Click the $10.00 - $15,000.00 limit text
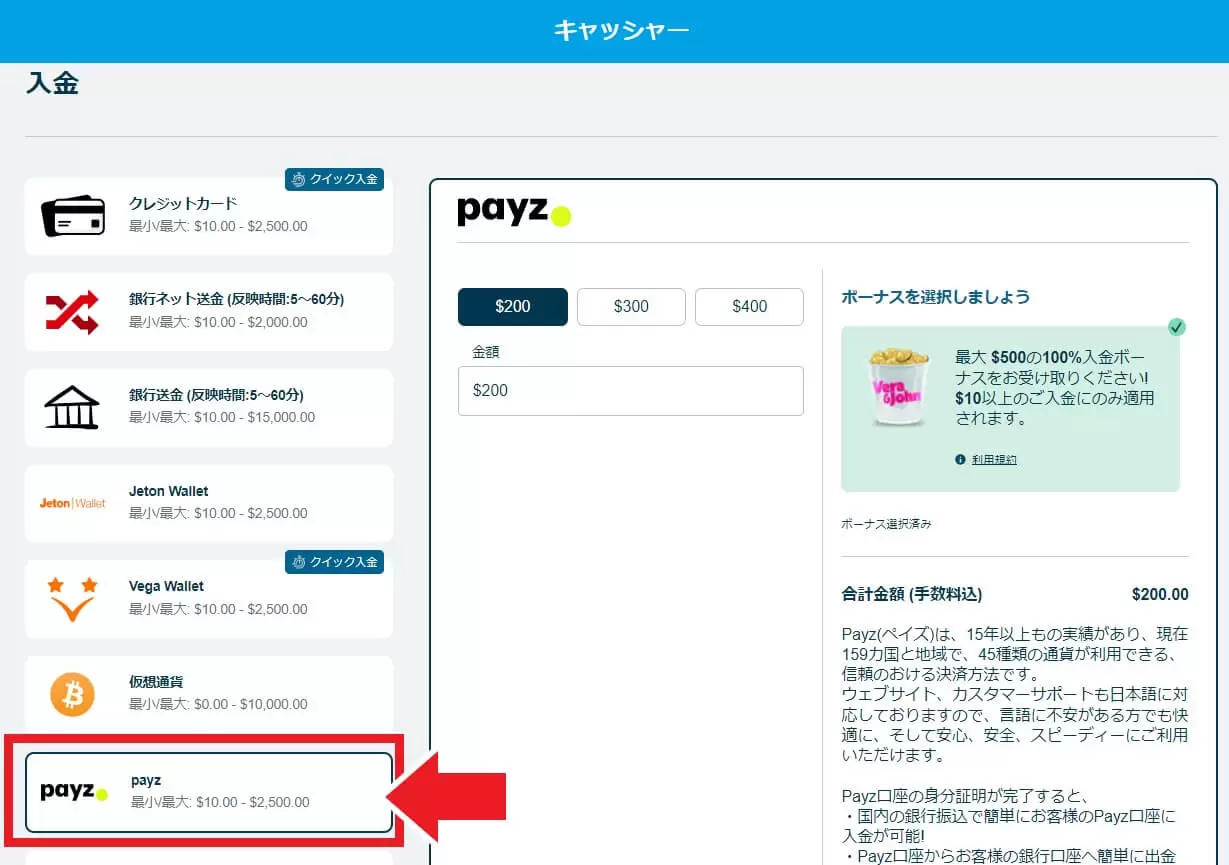The width and height of the screenshot is (1229, 865). pyautogui.click(x=254, y=417)
